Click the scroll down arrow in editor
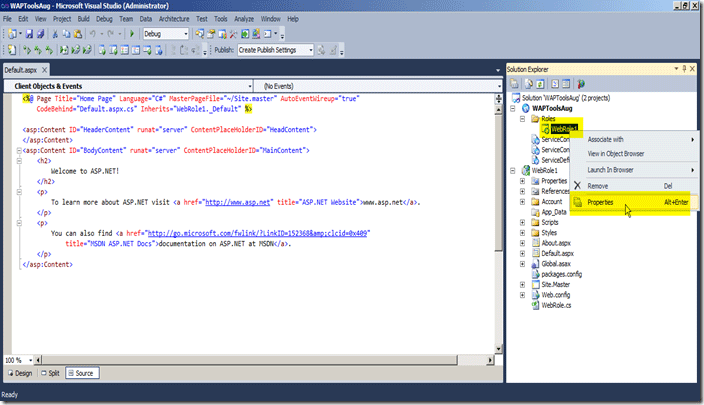 coord(498,349)
